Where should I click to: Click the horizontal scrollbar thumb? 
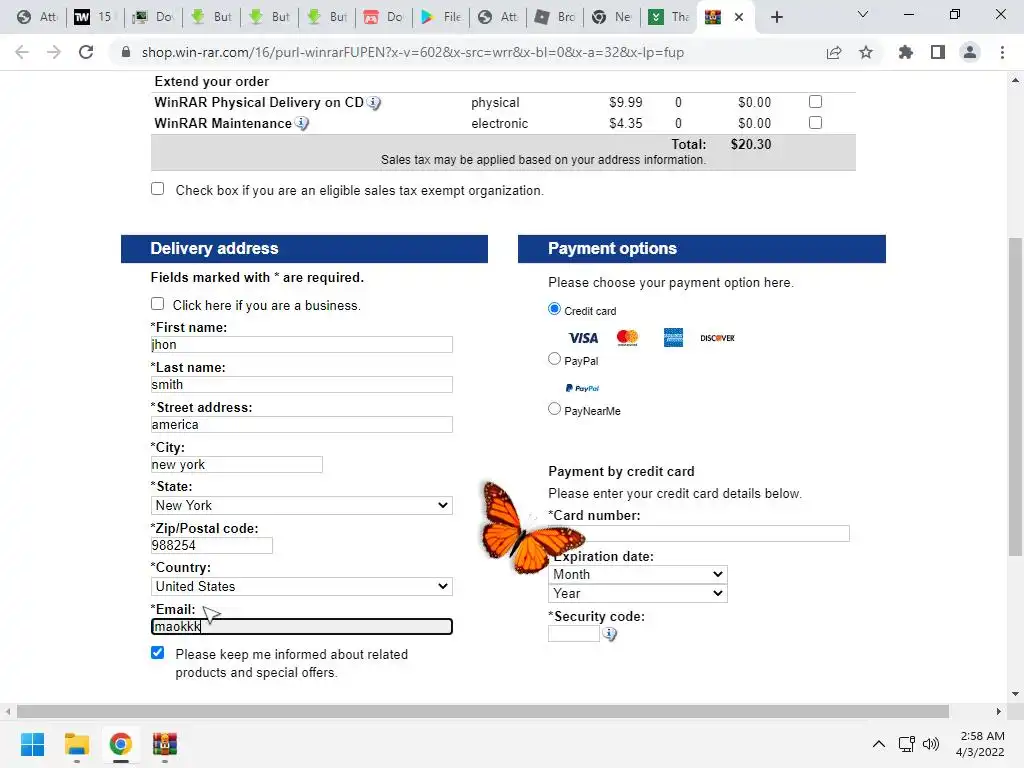483,711
